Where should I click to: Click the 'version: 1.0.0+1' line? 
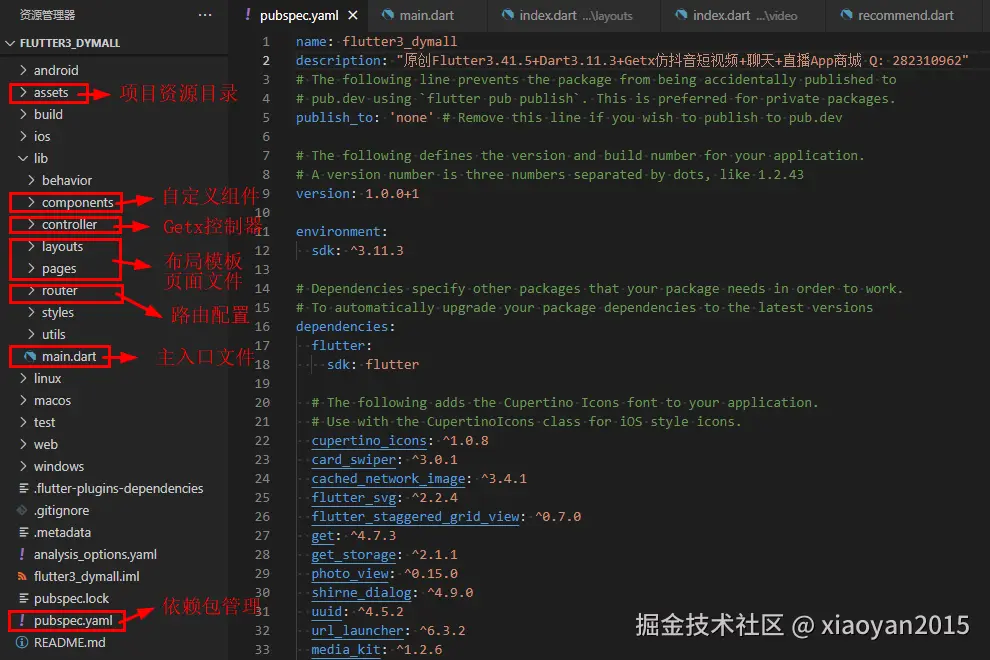(x=357, y=193)
